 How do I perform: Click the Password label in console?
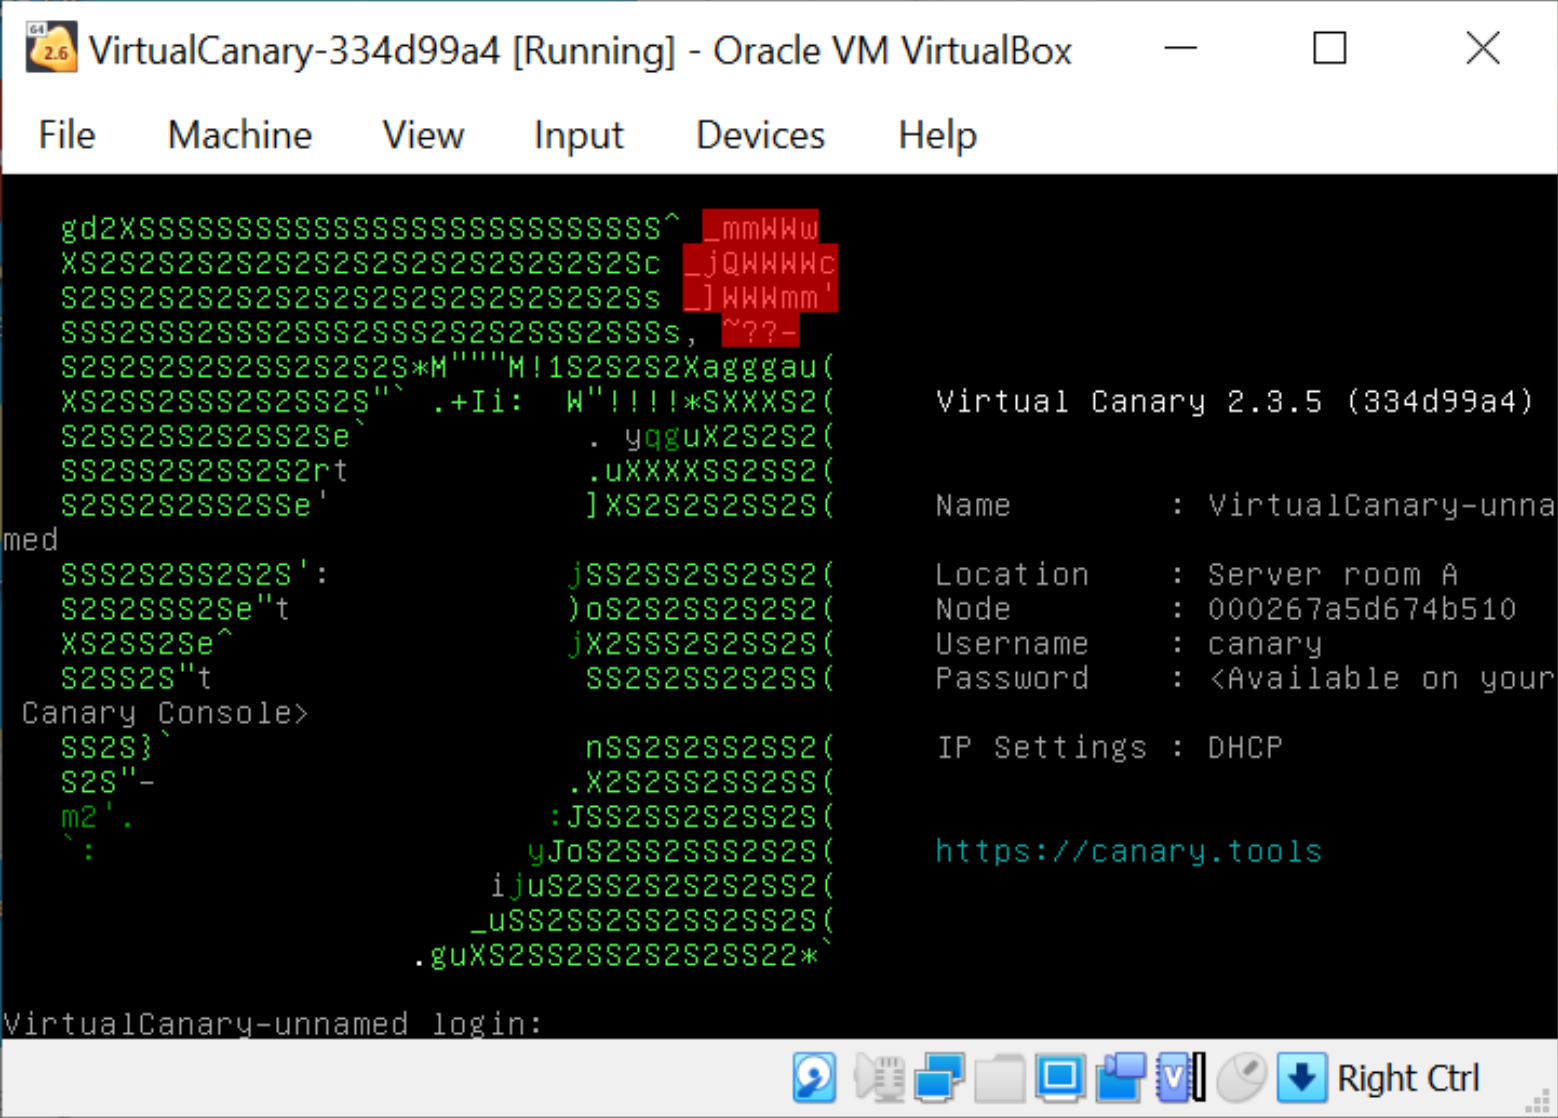1012,678
